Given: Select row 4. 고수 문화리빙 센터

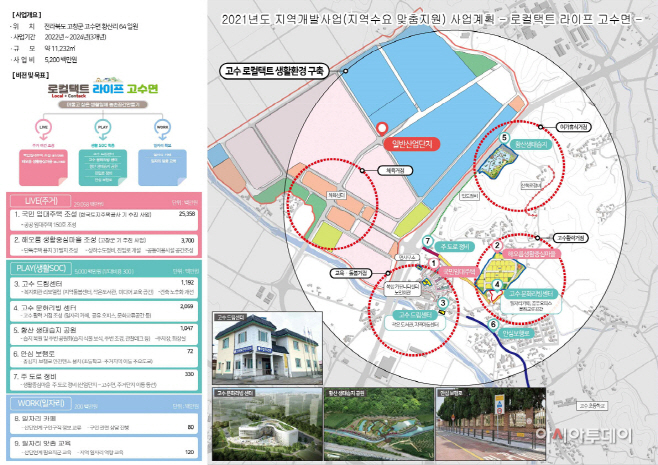Looking at the screenshot, I should click(104, 311).
